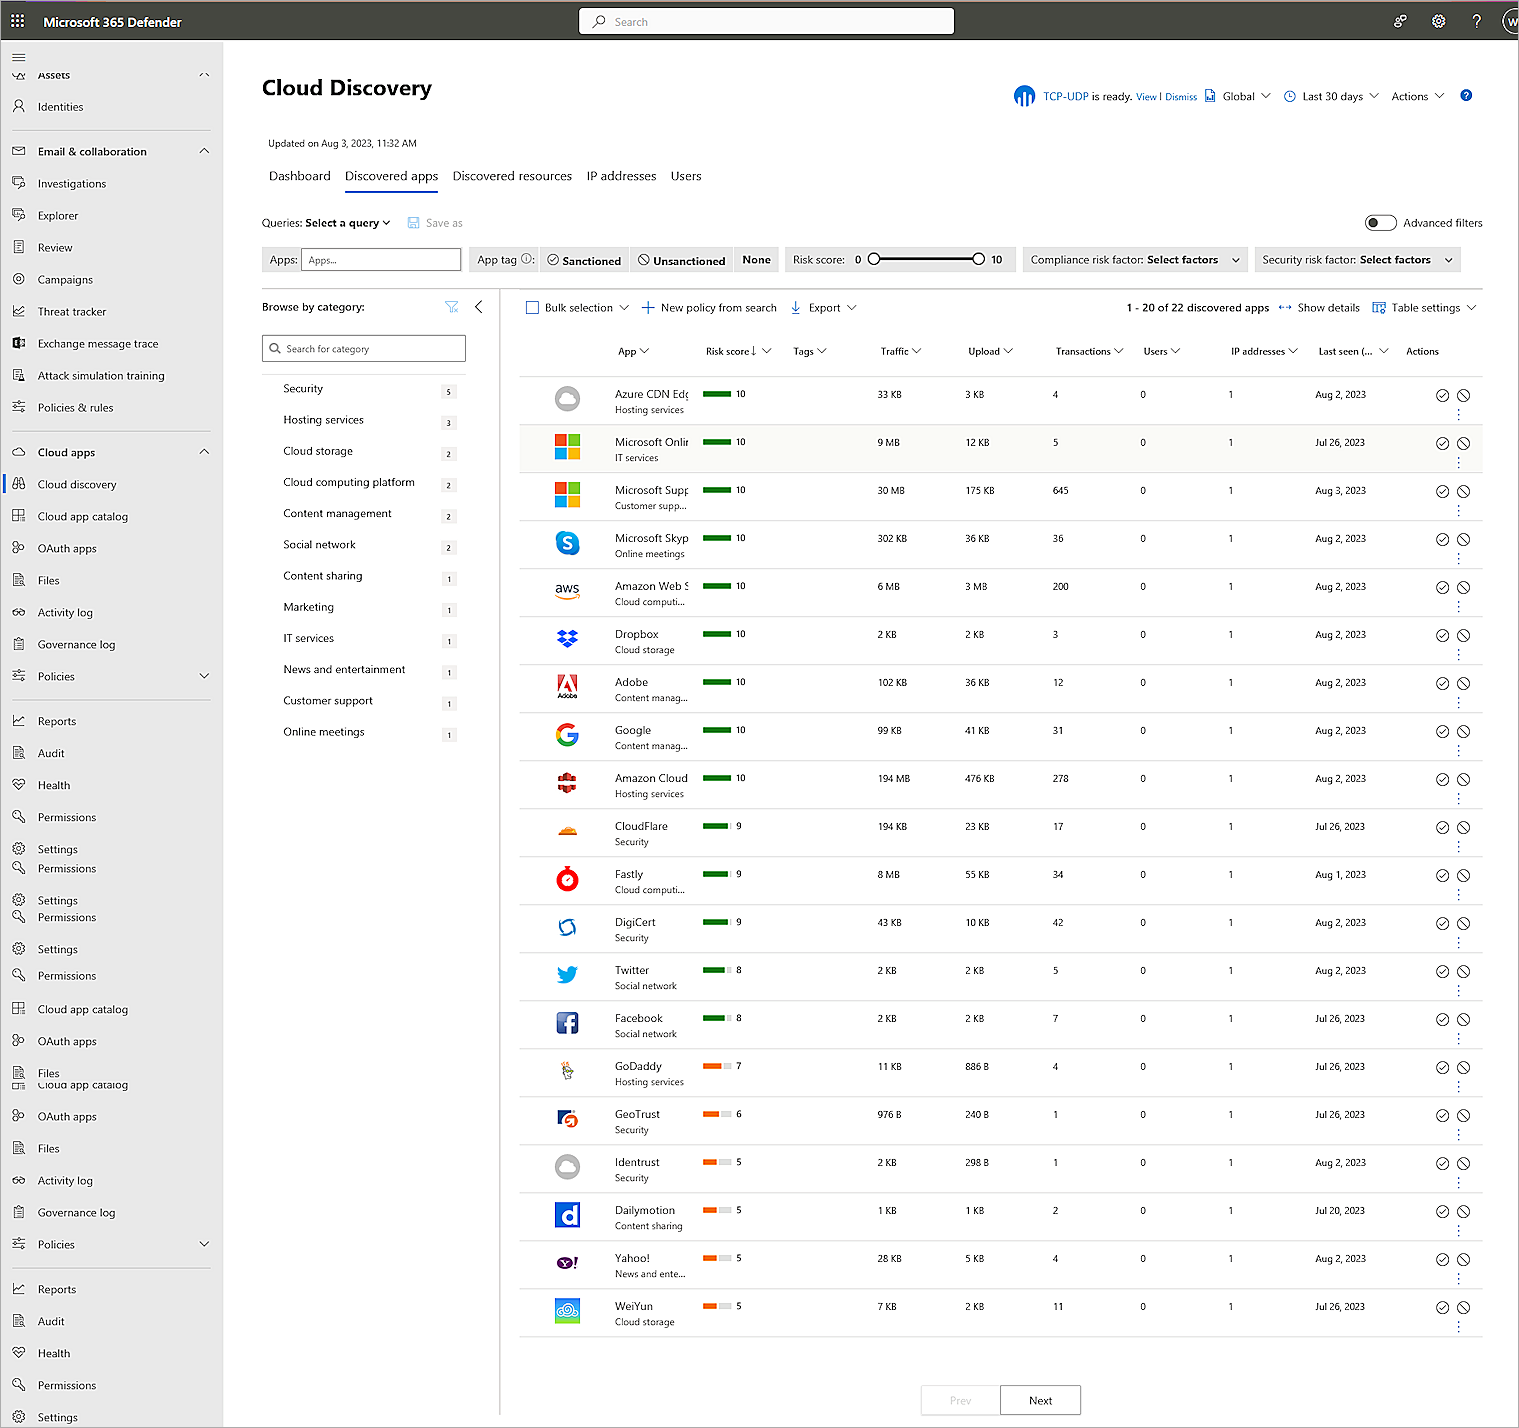Click the Export icon above the table
The image size is (1519, 1428).
(x=796, y=307)
